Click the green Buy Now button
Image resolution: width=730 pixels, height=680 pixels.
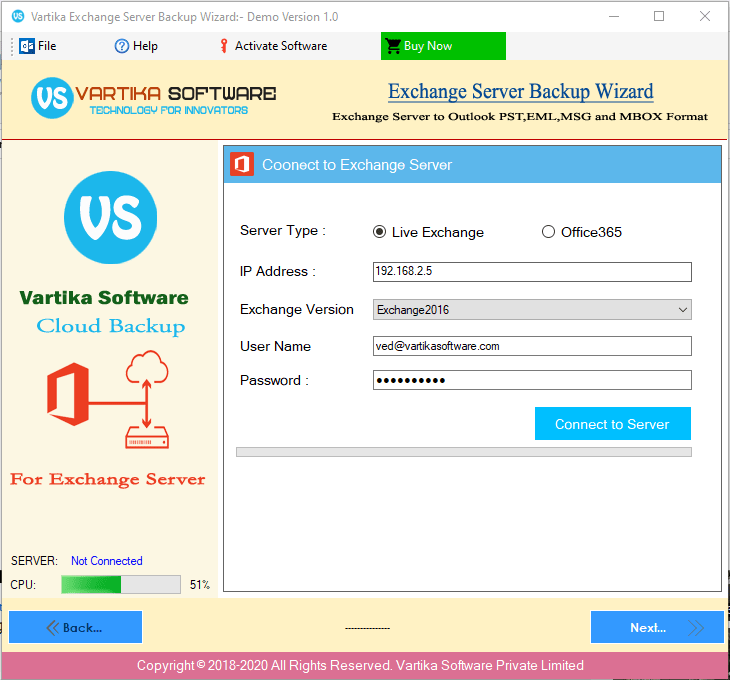(x=443, y=46)
